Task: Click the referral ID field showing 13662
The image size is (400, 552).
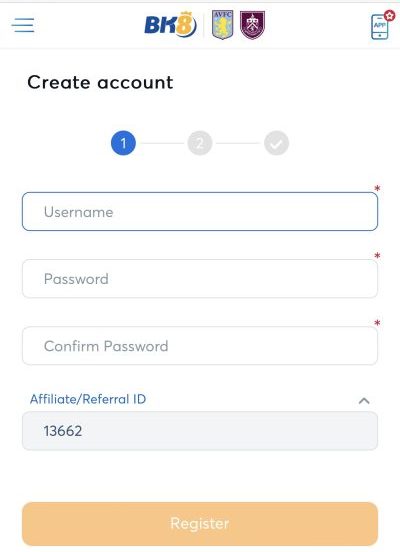Action: pyautogui.click(x=200, y=431)
